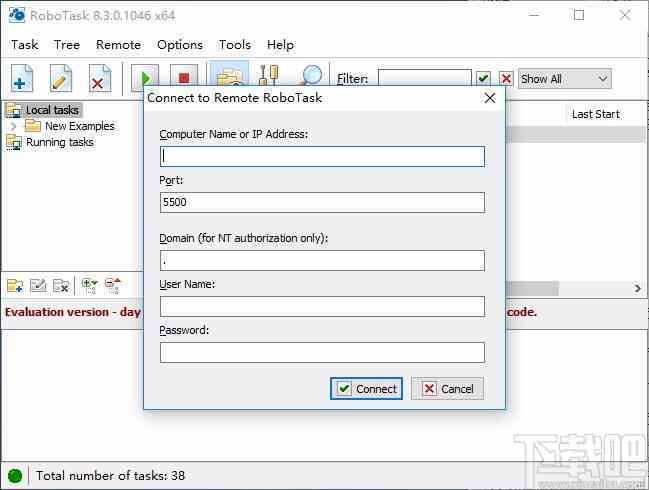
Task: Click the Port field showing 5500
Action: pos(322,202)
